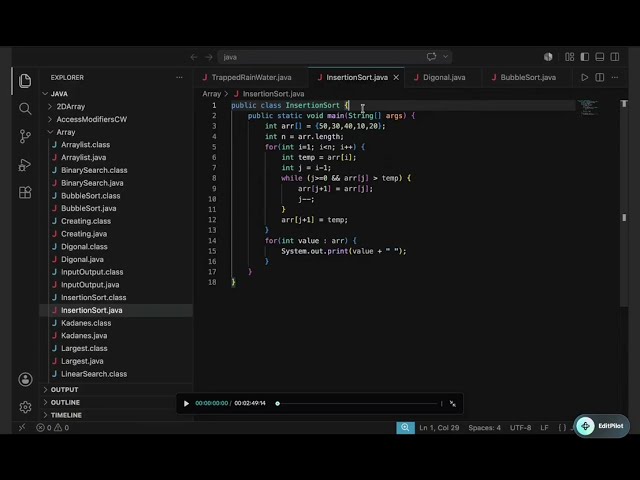Image resolution: width=640 pixels, height=480 pixels.
Task: Open the Explorer view in activity bar
Action: pyautogui.click(x=25, y=80)
